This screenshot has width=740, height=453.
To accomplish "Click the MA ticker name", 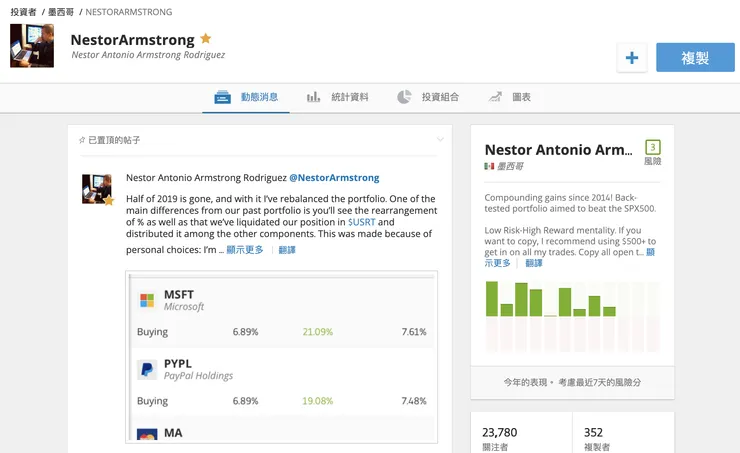I will point(173,433).
